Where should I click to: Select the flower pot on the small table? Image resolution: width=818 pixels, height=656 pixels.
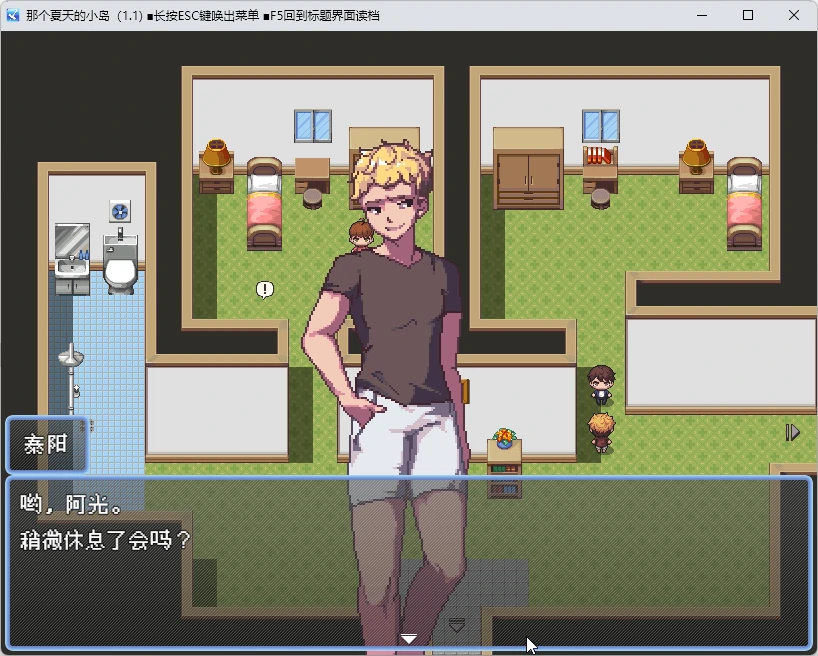coord(504,437)
